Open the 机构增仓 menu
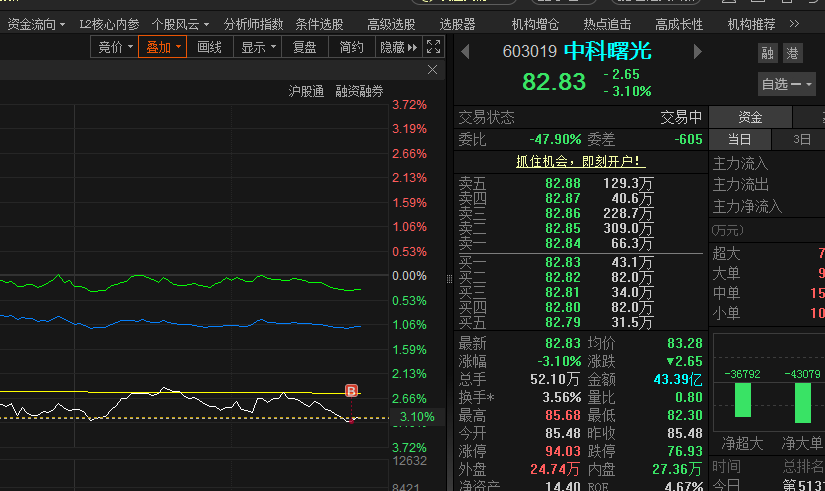825x491 pixels. 535,24
